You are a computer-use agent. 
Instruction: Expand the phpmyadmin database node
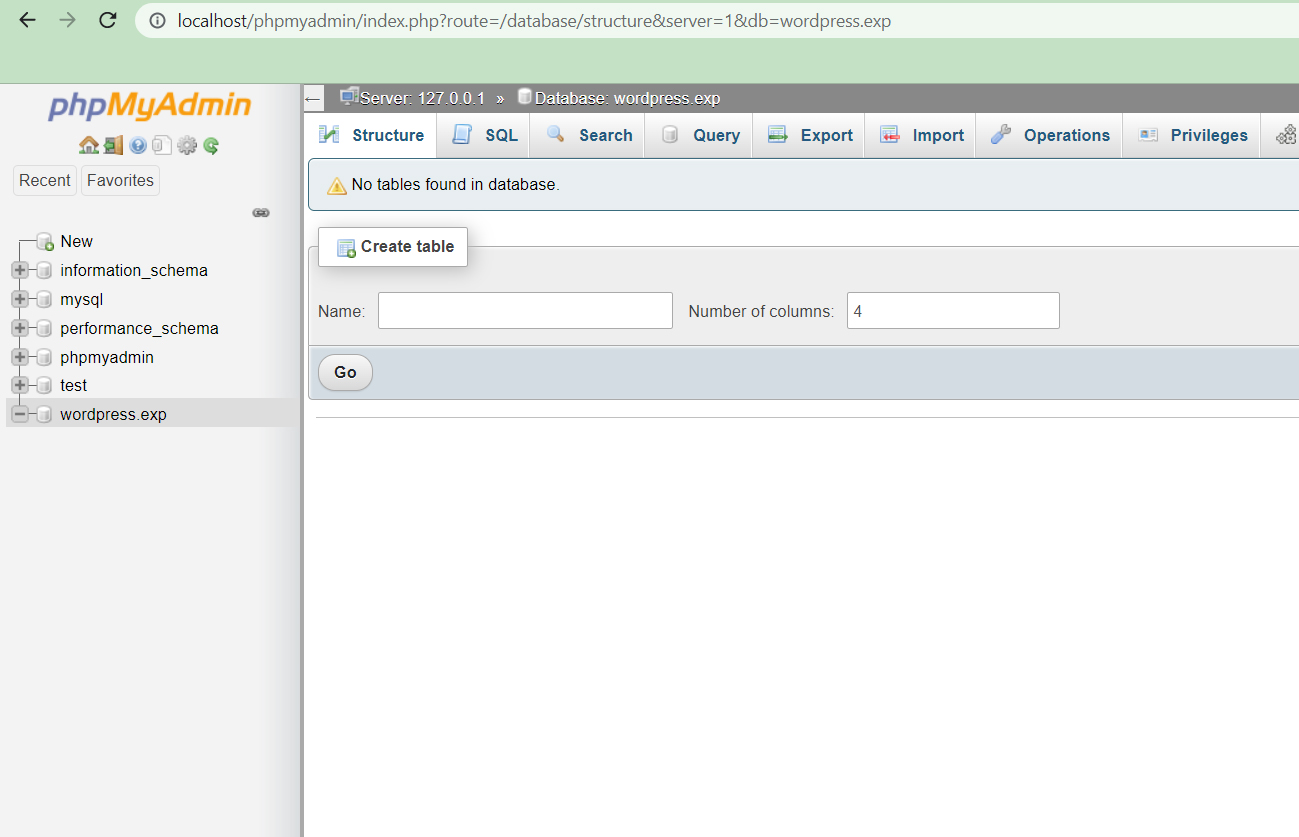tap(20, 357)
